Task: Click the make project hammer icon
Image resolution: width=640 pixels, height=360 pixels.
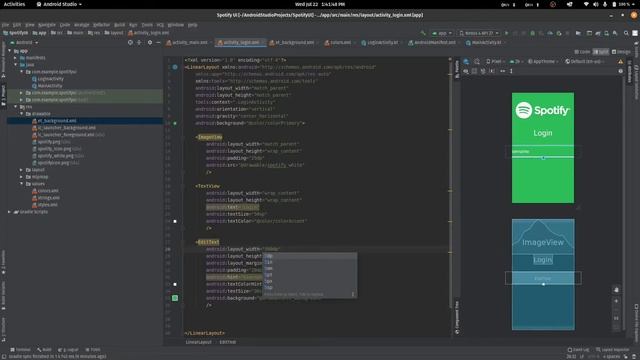Action: [423, 33]
